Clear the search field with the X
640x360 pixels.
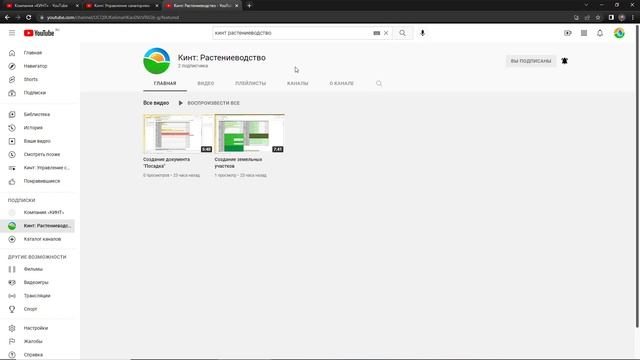386,33
